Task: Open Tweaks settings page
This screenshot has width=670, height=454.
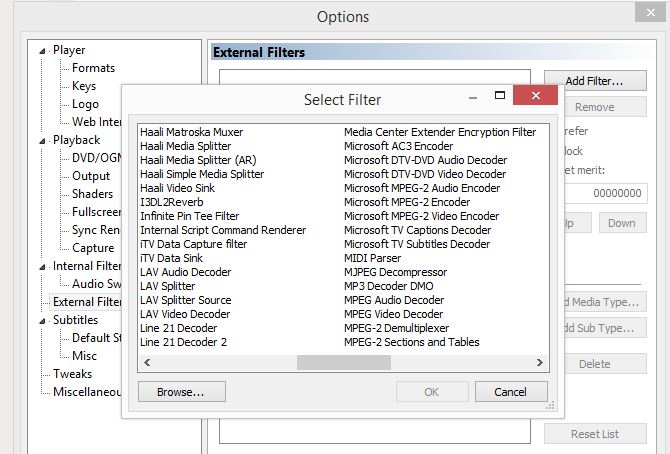Action: click(72, 374)
